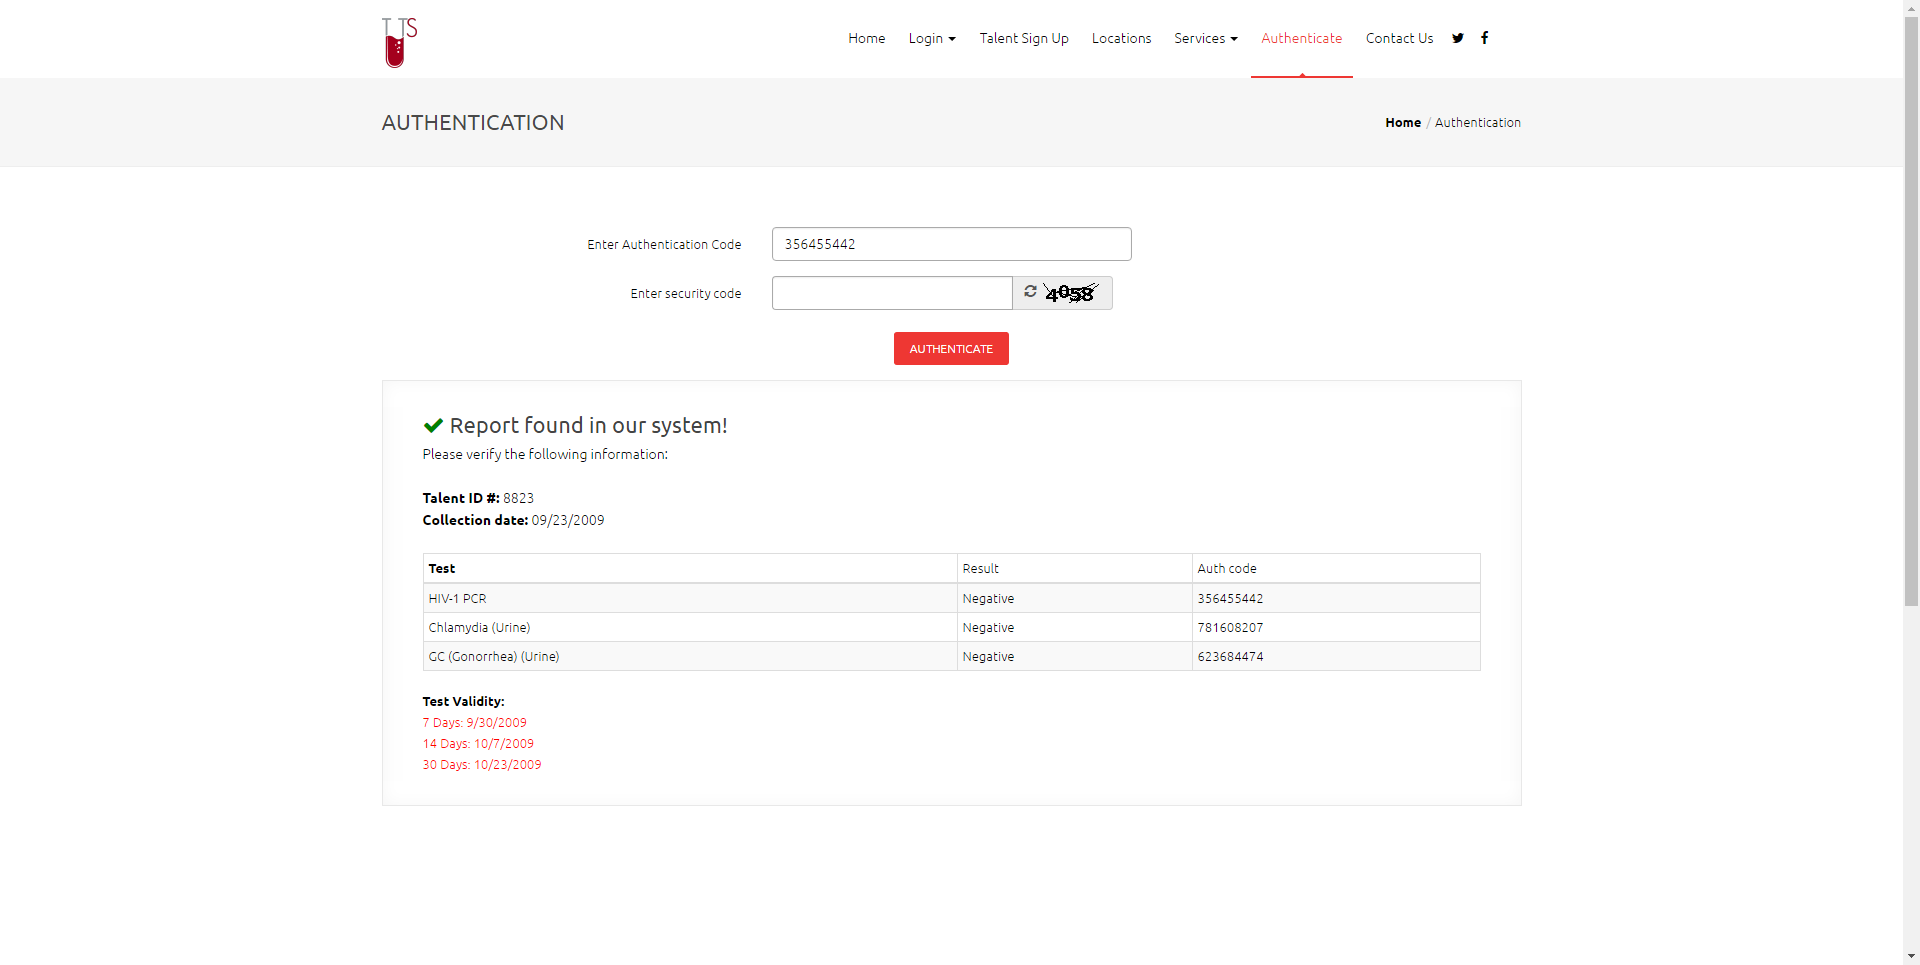Click the Test Validity label
Screen dimensions: 1920x965
tap(463, 701)
